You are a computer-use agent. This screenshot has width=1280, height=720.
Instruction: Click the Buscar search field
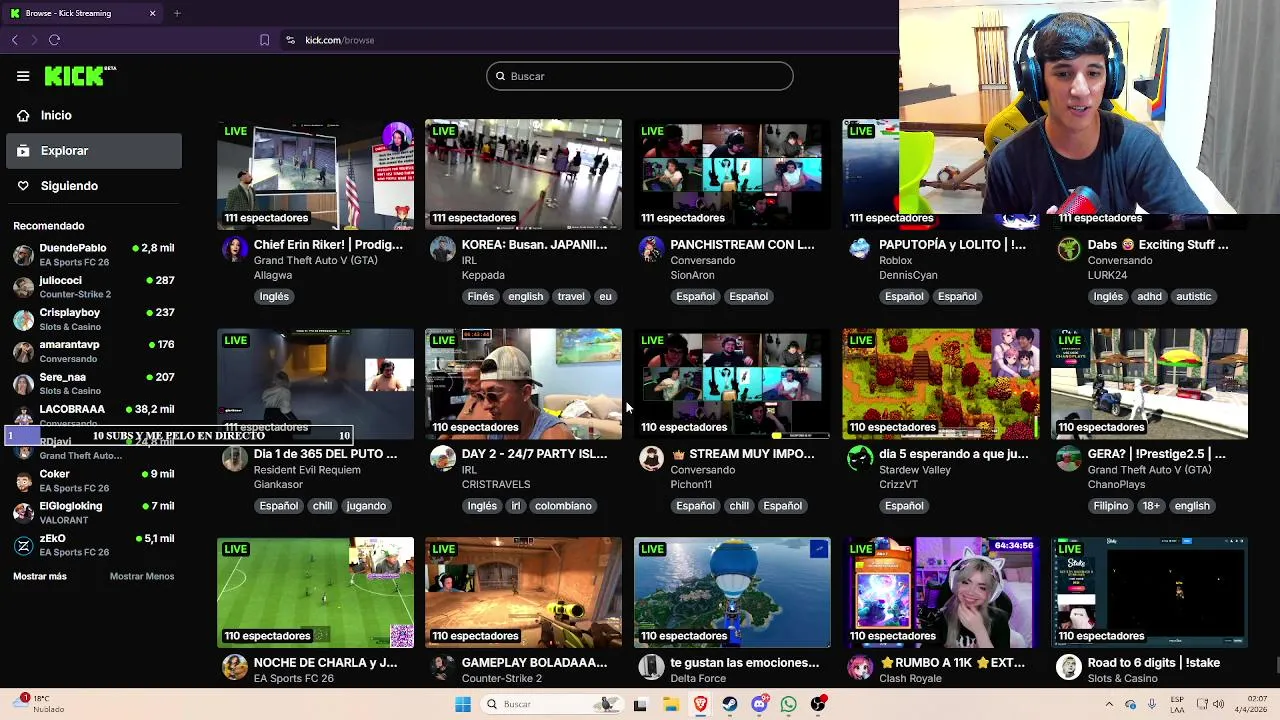[640, 76]
